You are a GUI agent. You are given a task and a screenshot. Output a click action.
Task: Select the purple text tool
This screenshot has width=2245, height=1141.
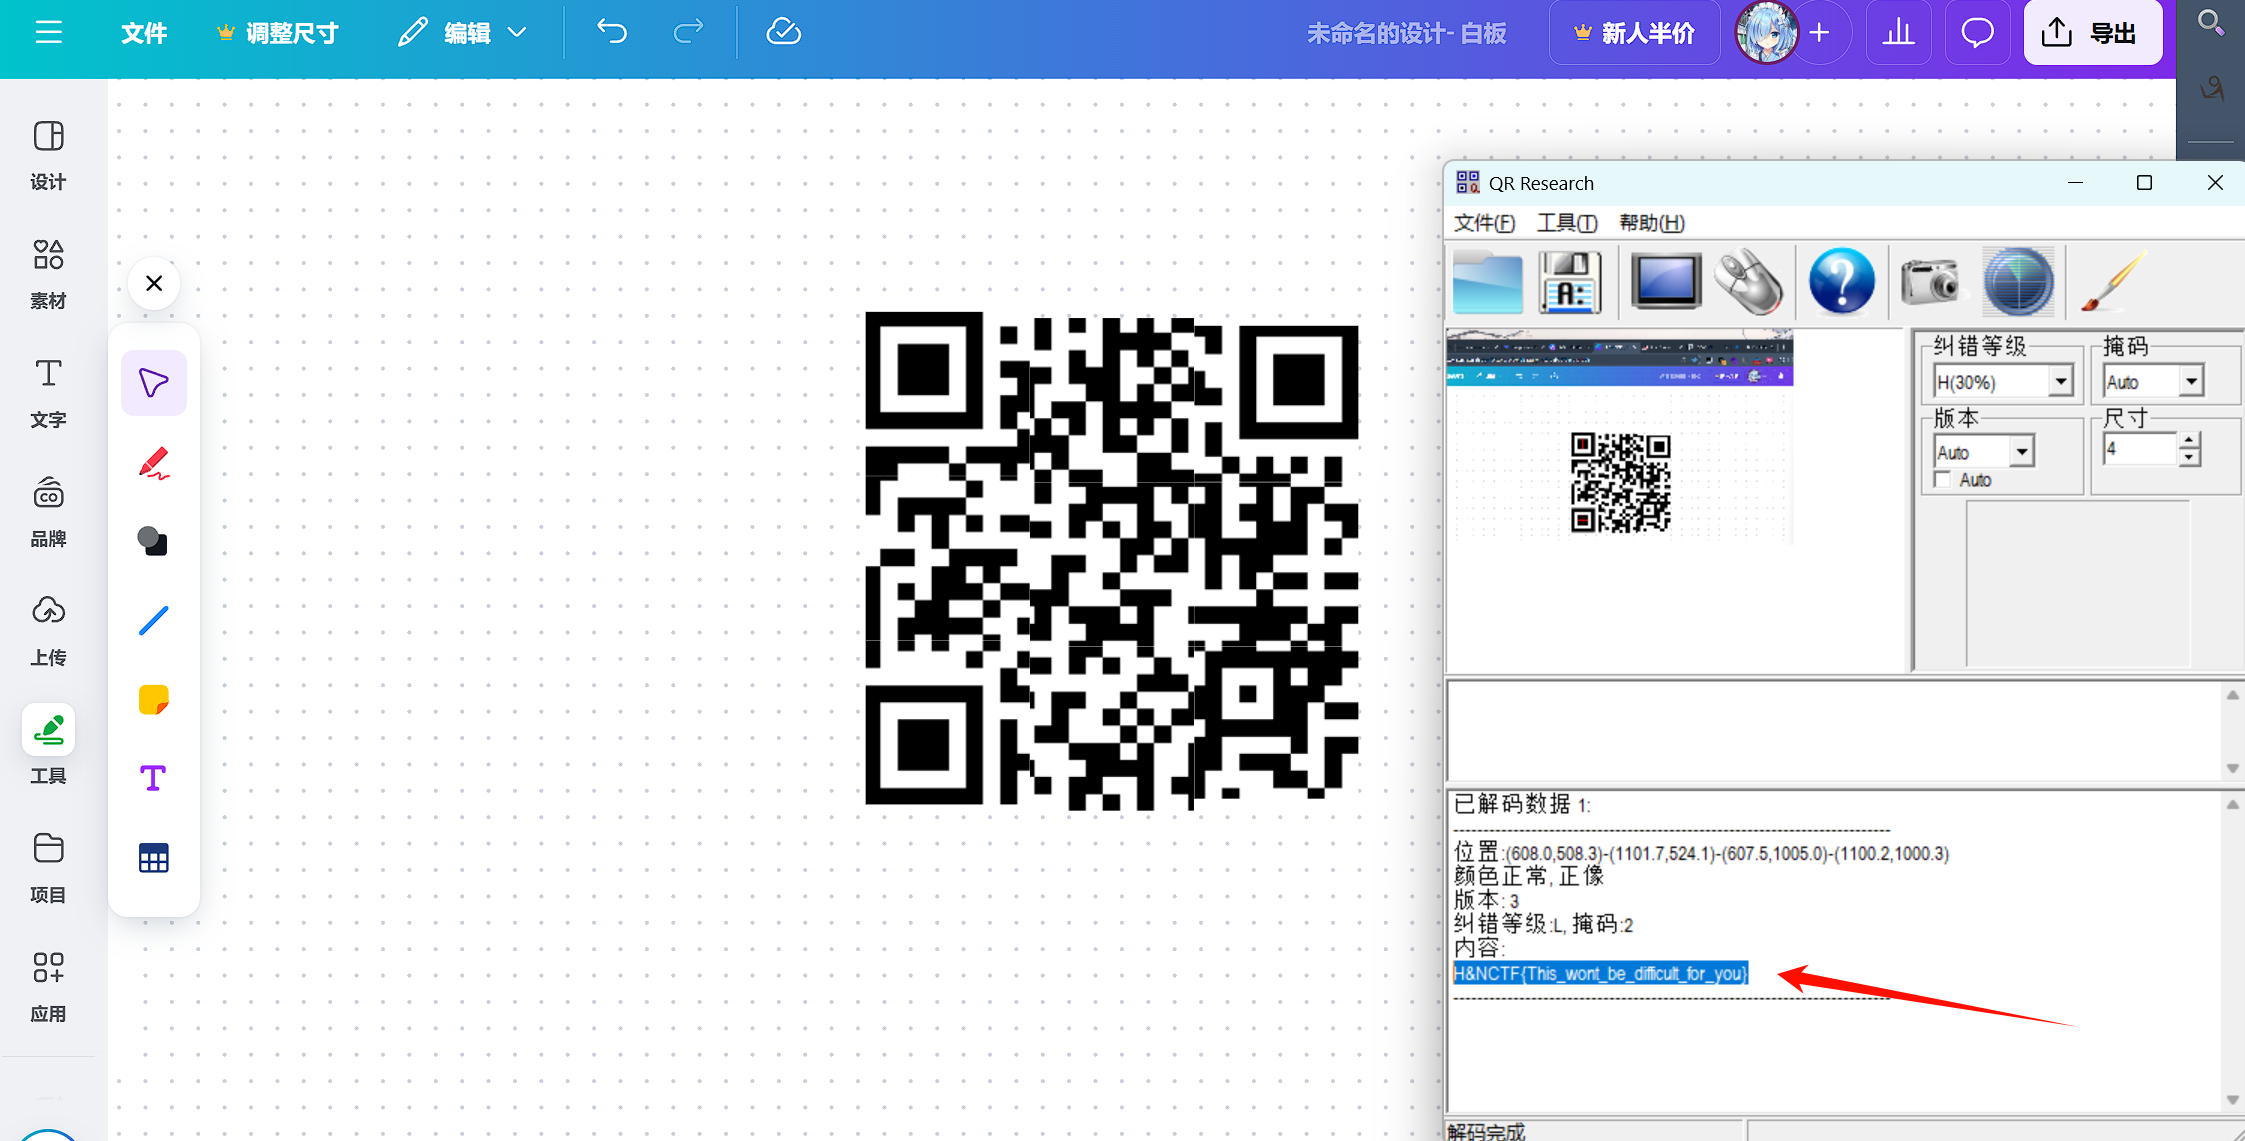(x=154, y=778)
